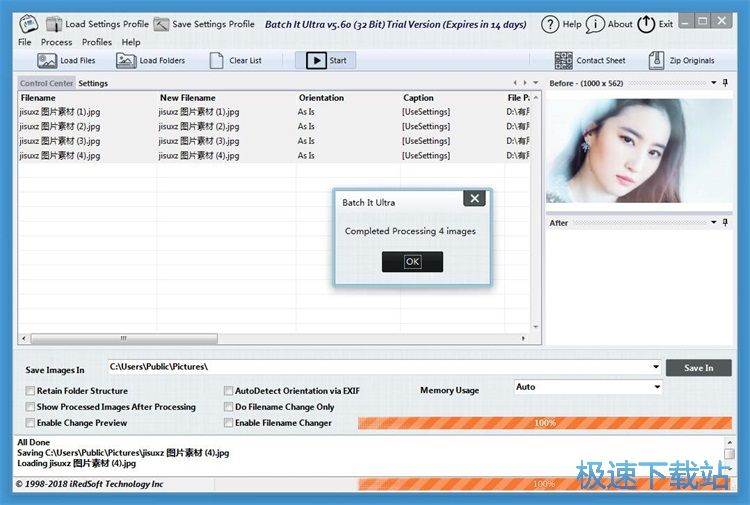Click the 100% progress bar above the log
Viewport: 750px width, 505px height.
click(x=545, y=423)
